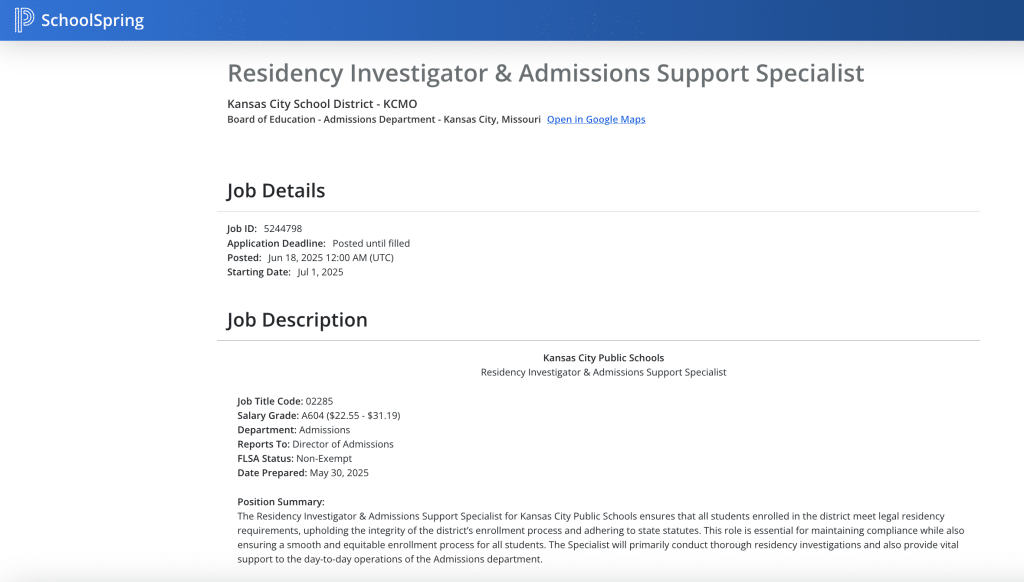Click the Starting Date Jul 1, 2025
Image resolution: width=1024 pixels, height=582 pixels.
(320, 272)
